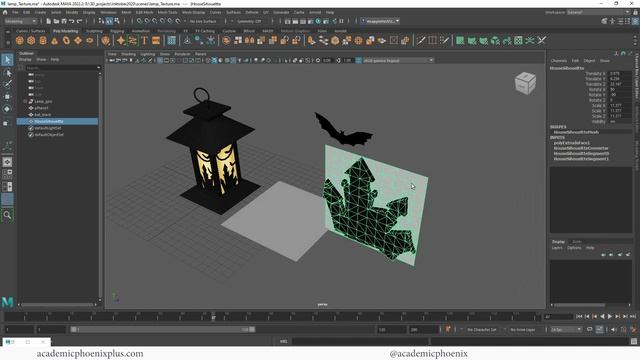Viewport: 640px width, 360px height.
Task: Open the Channels menu in Channel Box
Action: pos(559,60)
